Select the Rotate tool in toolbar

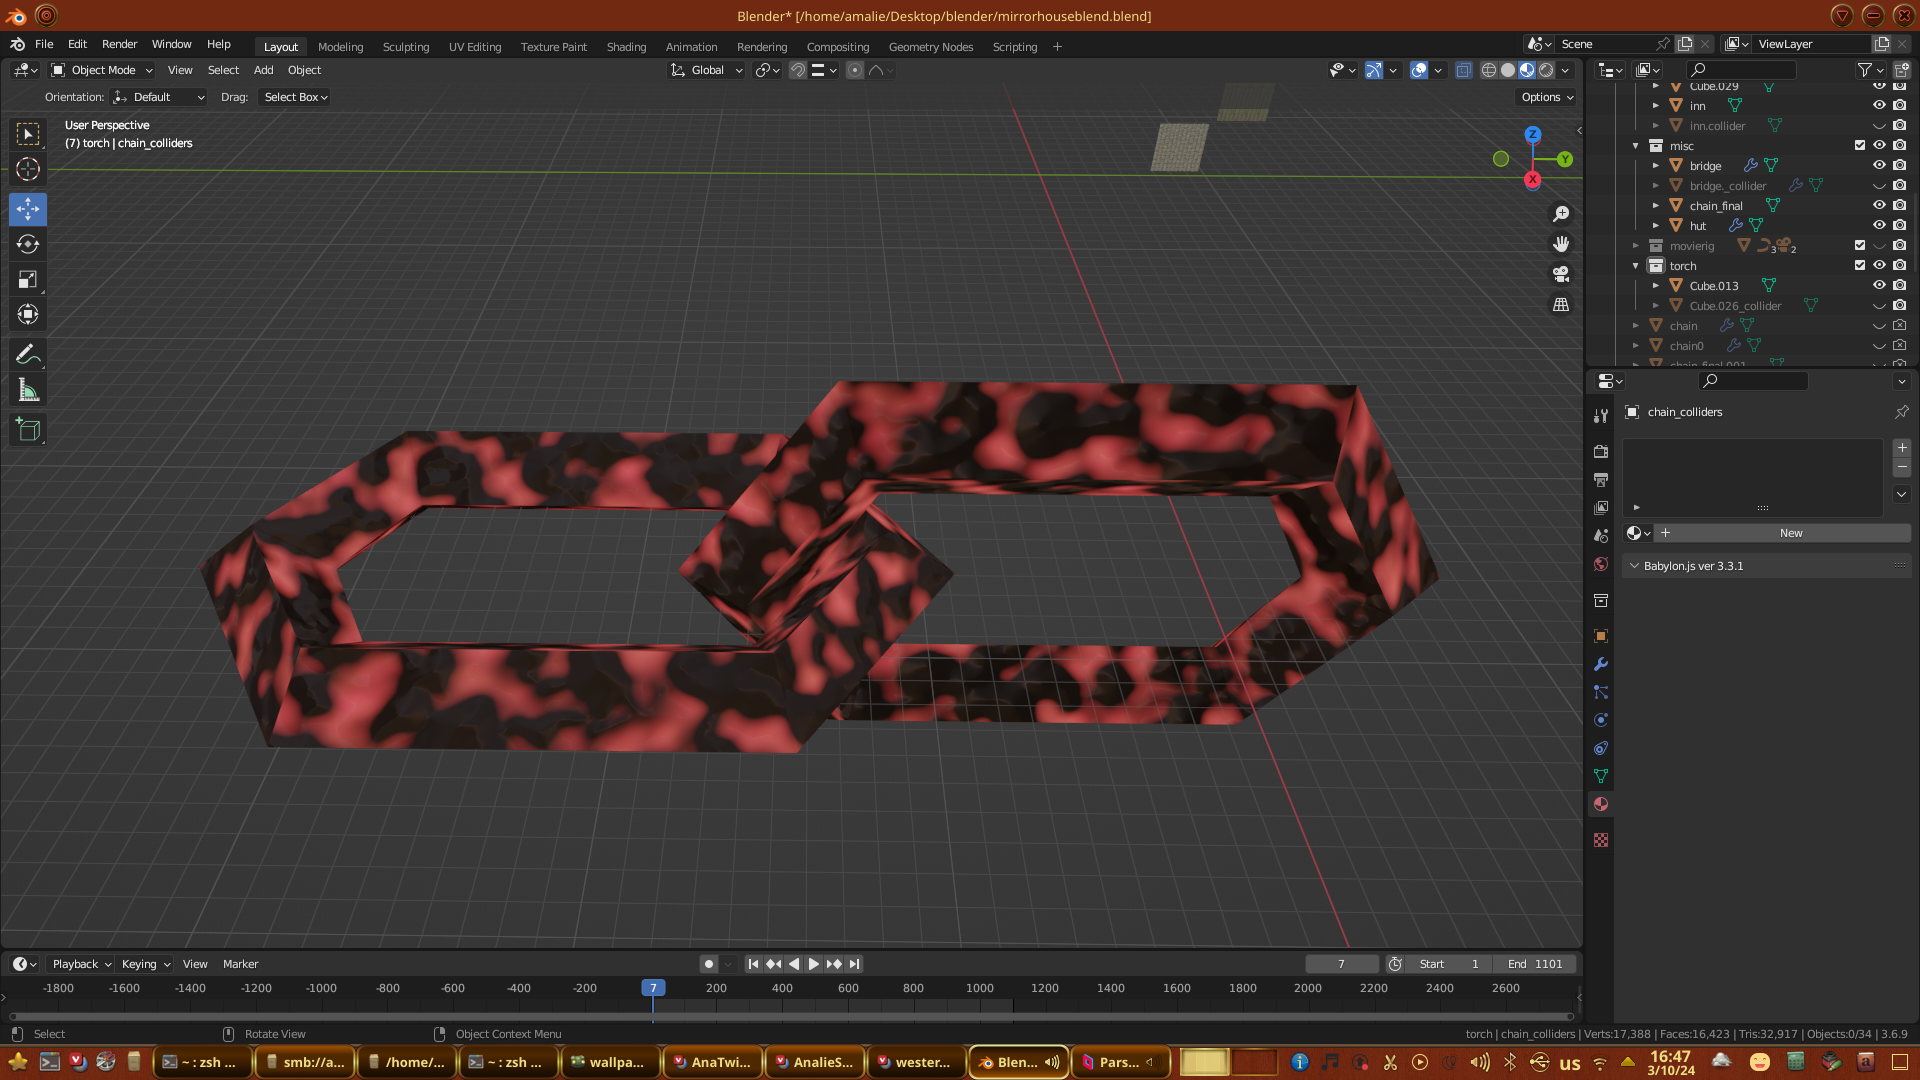point(28,245)
